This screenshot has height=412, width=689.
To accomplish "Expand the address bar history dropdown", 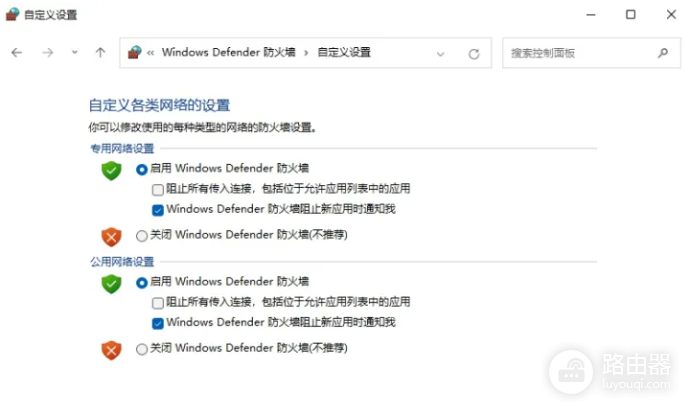I will coord(440,54).
